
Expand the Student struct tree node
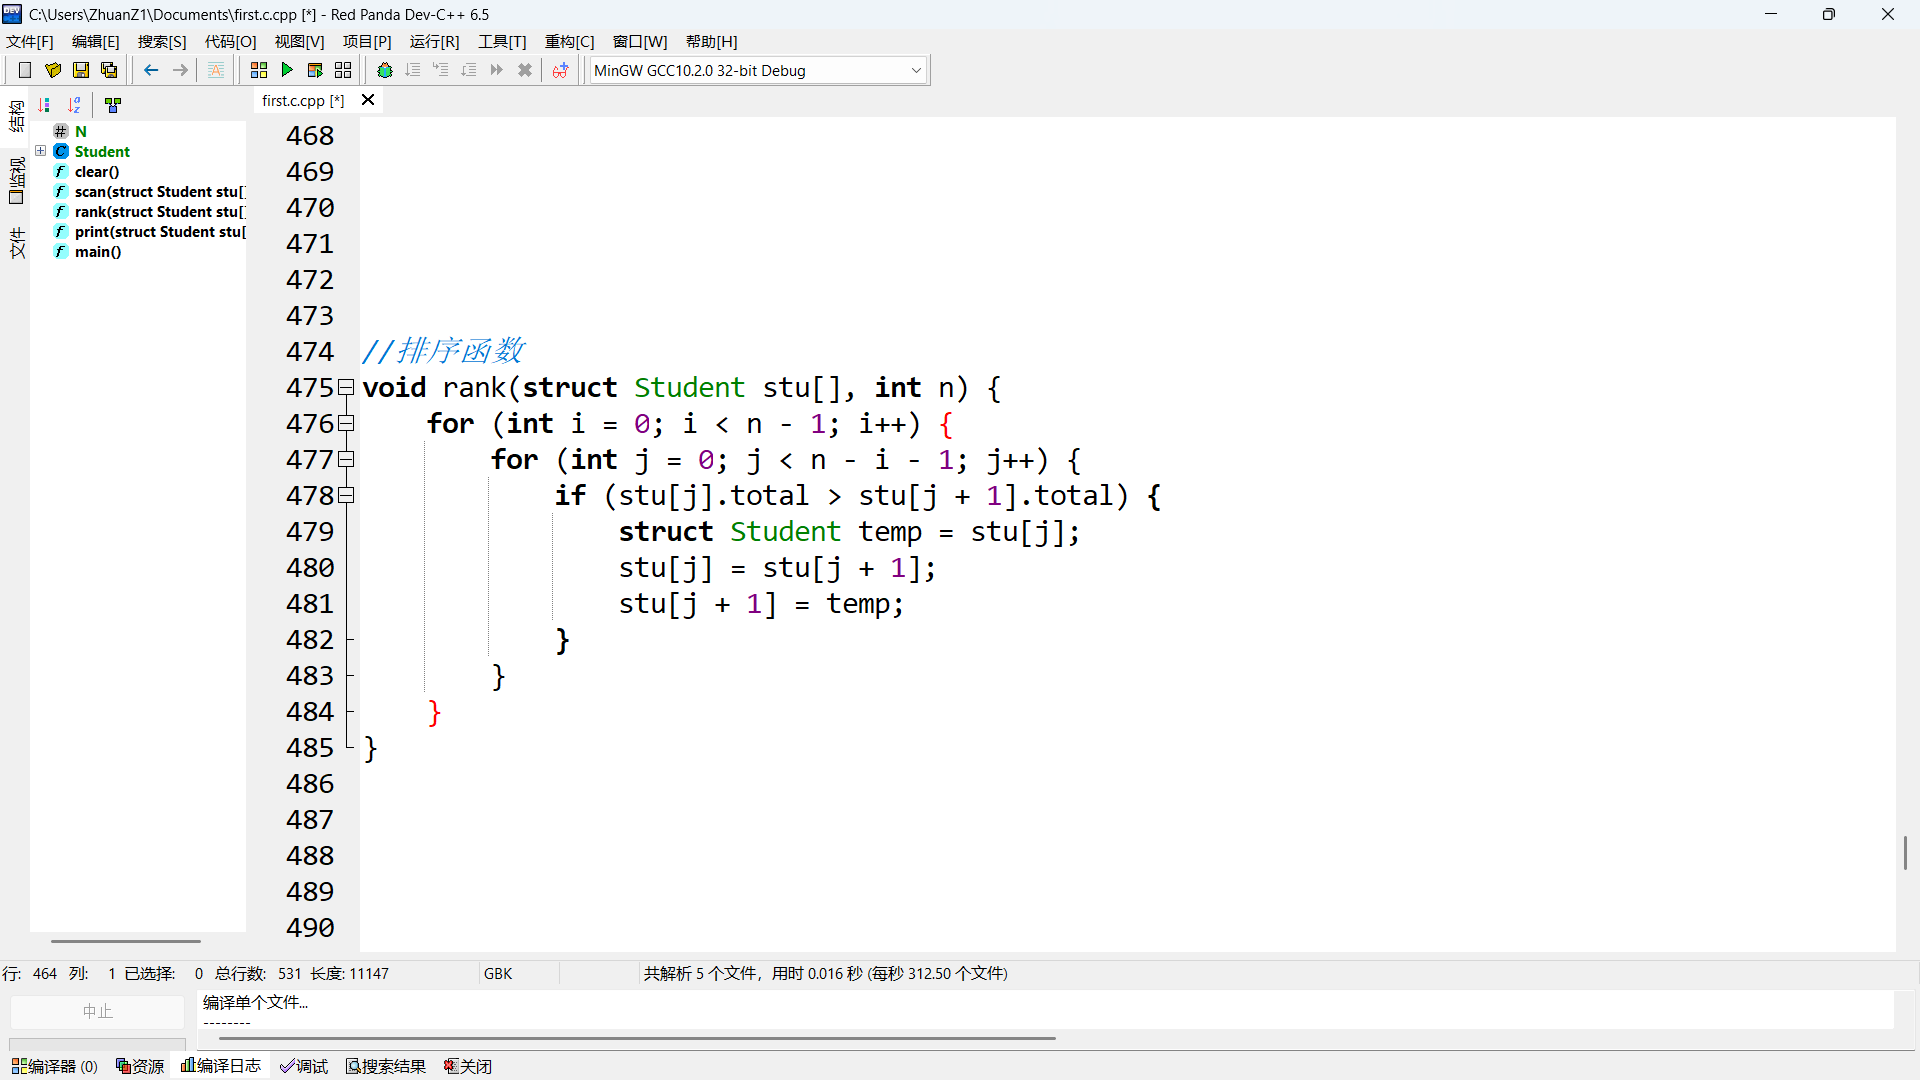click(x=41, y=151)
